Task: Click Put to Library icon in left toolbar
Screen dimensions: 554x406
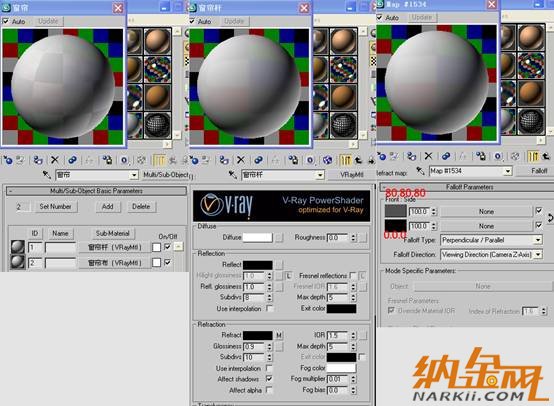Action: [x=107, y=160]
